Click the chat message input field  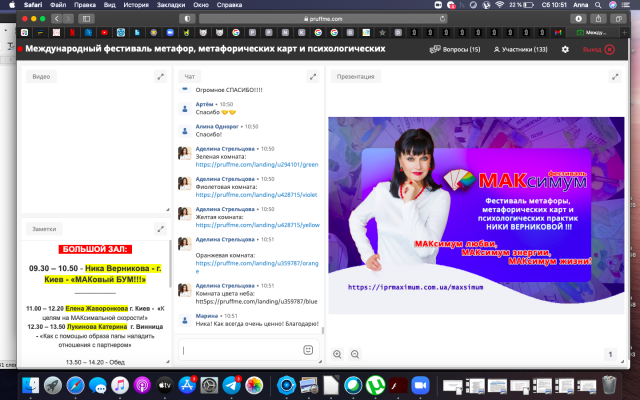238,350
